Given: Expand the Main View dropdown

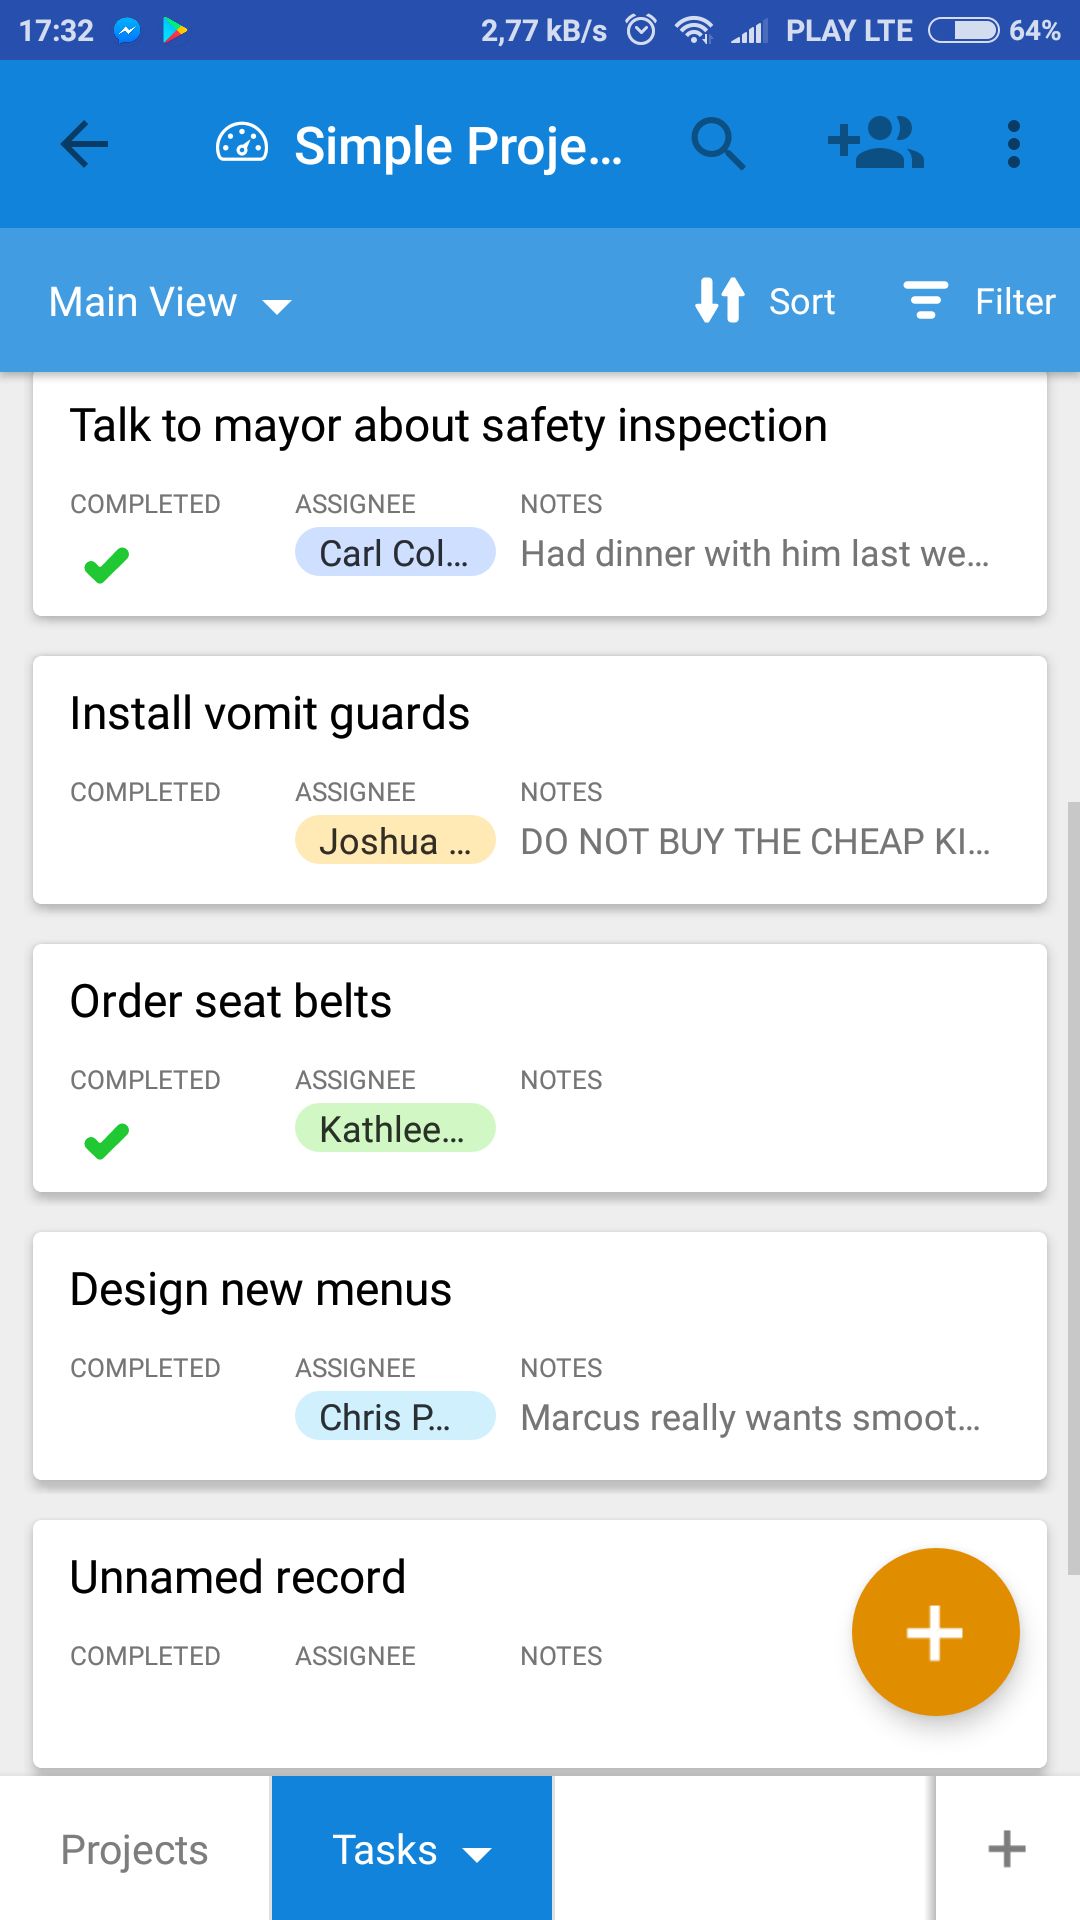Looking at the screenshot, I should pos(170,302).
